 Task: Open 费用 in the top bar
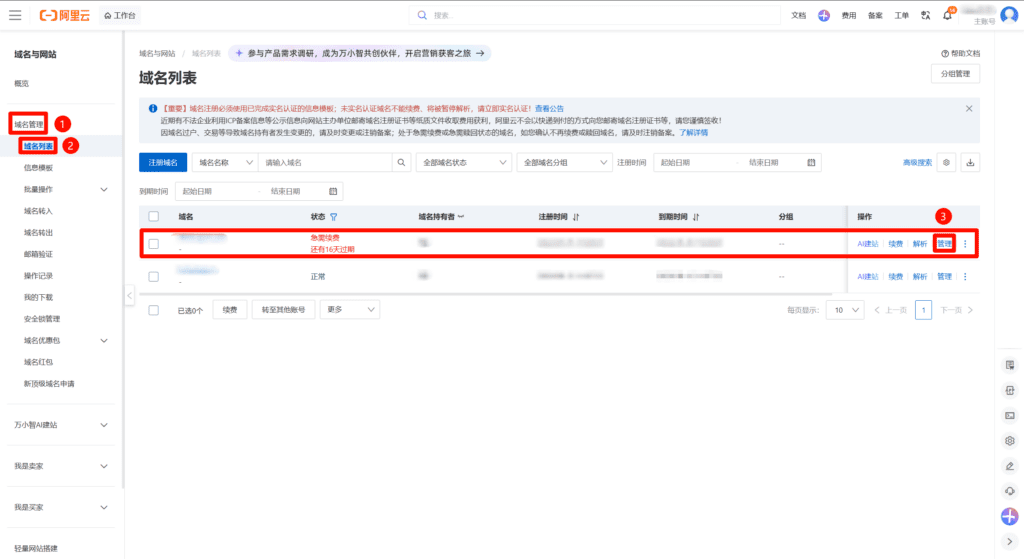coord(849,16)
